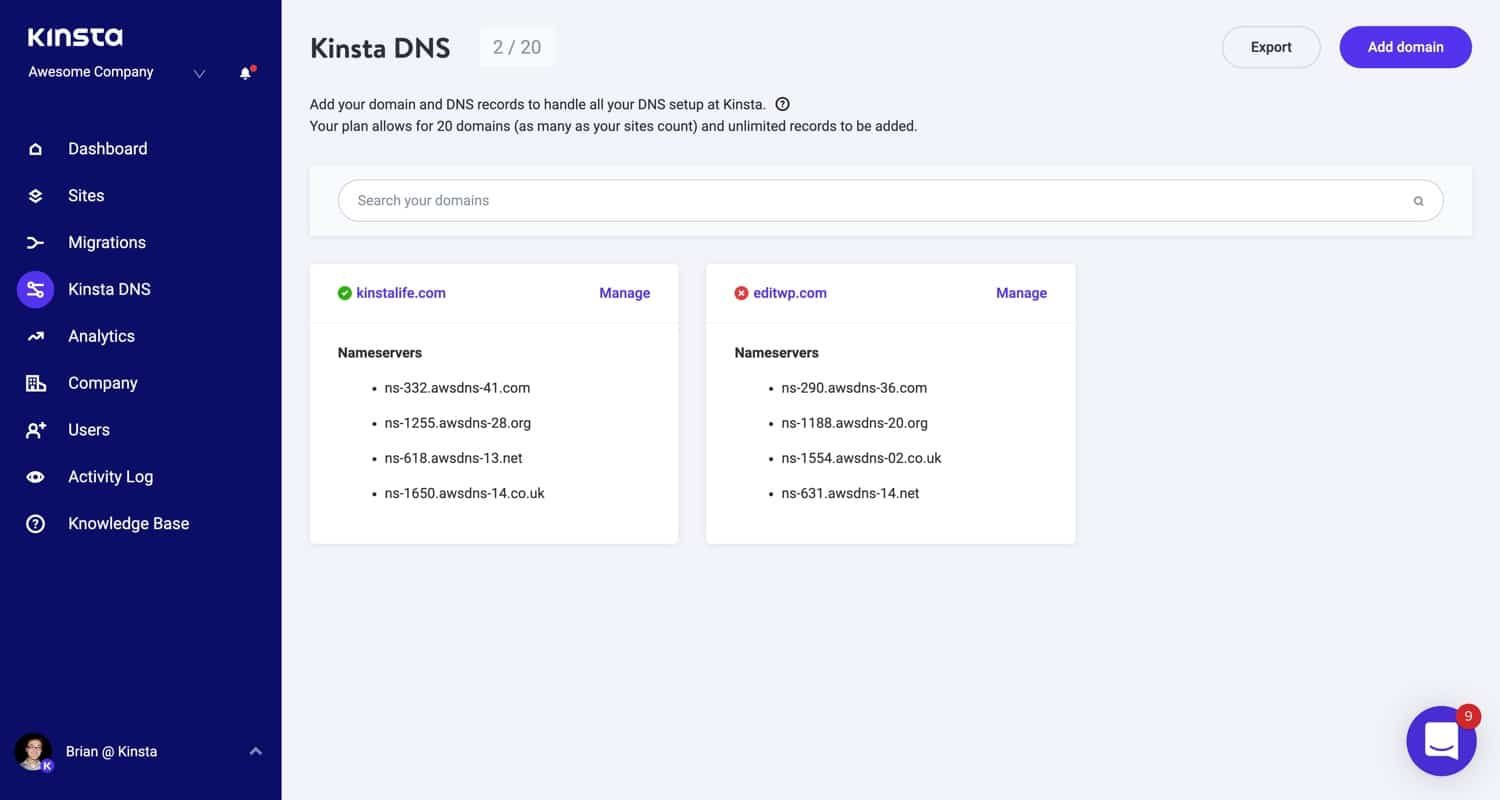Open Company menu item
Image resolution: width=1500 pixels, height=800 pixels.
click(x=103, y=383)
